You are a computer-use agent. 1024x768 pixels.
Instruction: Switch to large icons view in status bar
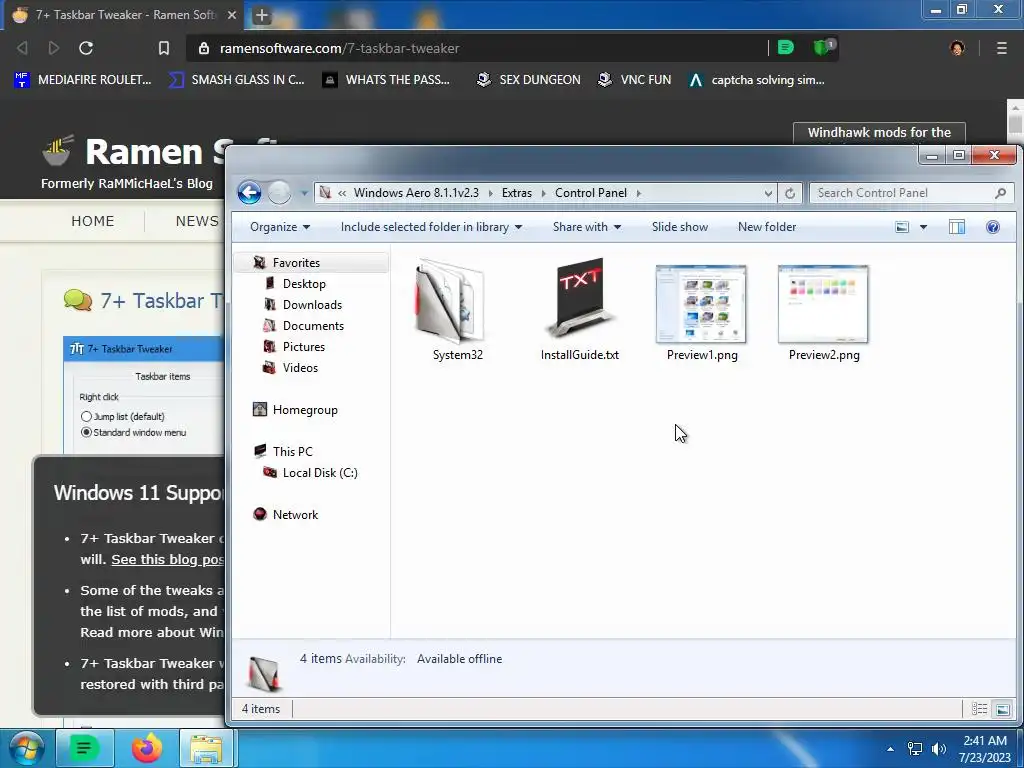pos(1002,709)
